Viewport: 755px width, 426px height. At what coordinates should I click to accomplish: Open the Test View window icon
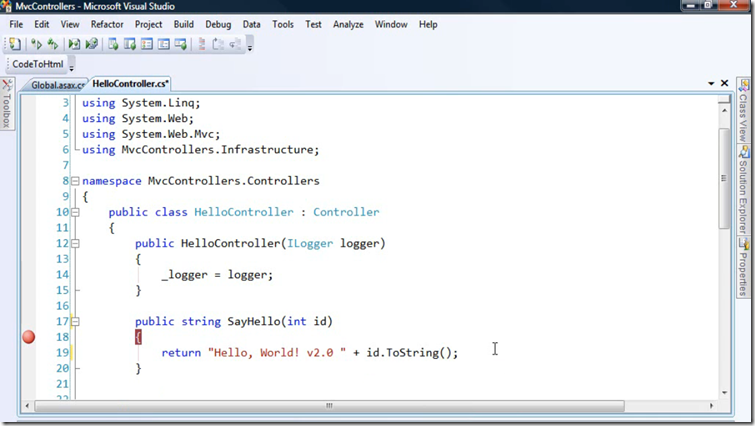tap(113, 44)
